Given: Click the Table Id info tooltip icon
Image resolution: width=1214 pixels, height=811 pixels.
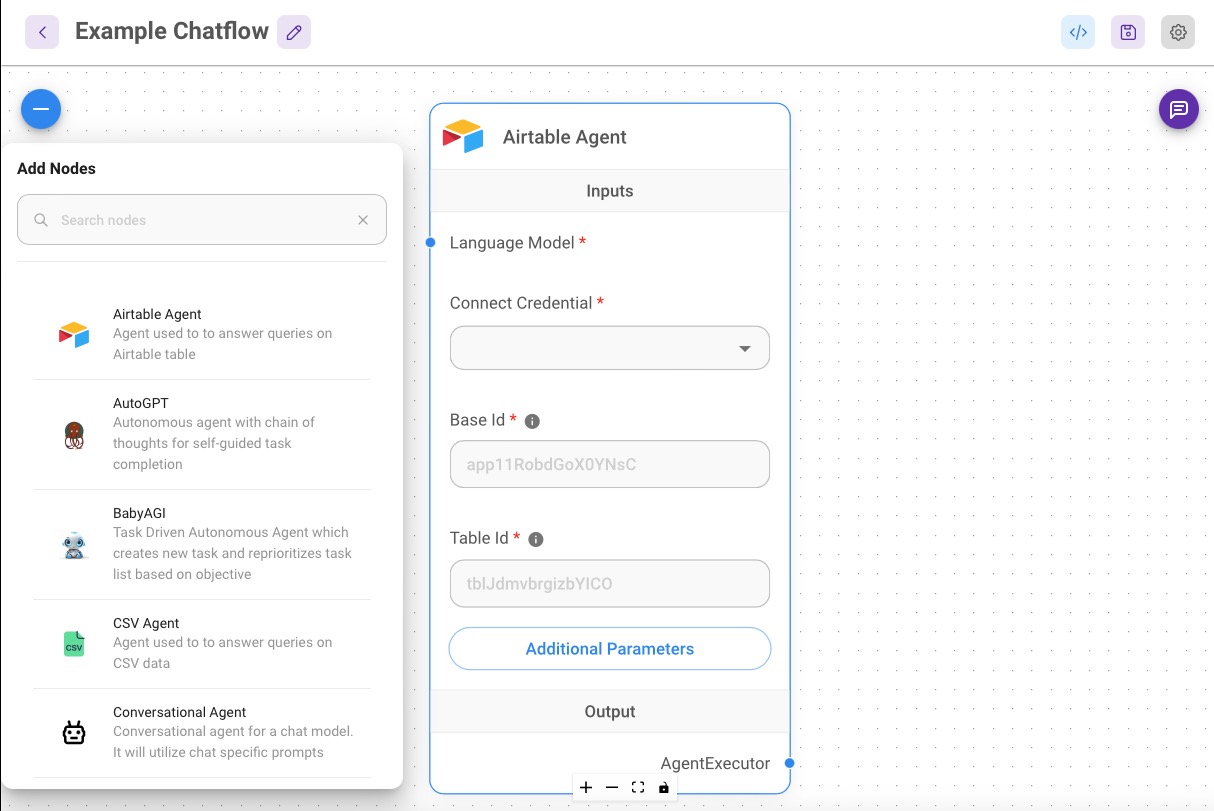Looking at the screenshot, I should tap(535, 539).
